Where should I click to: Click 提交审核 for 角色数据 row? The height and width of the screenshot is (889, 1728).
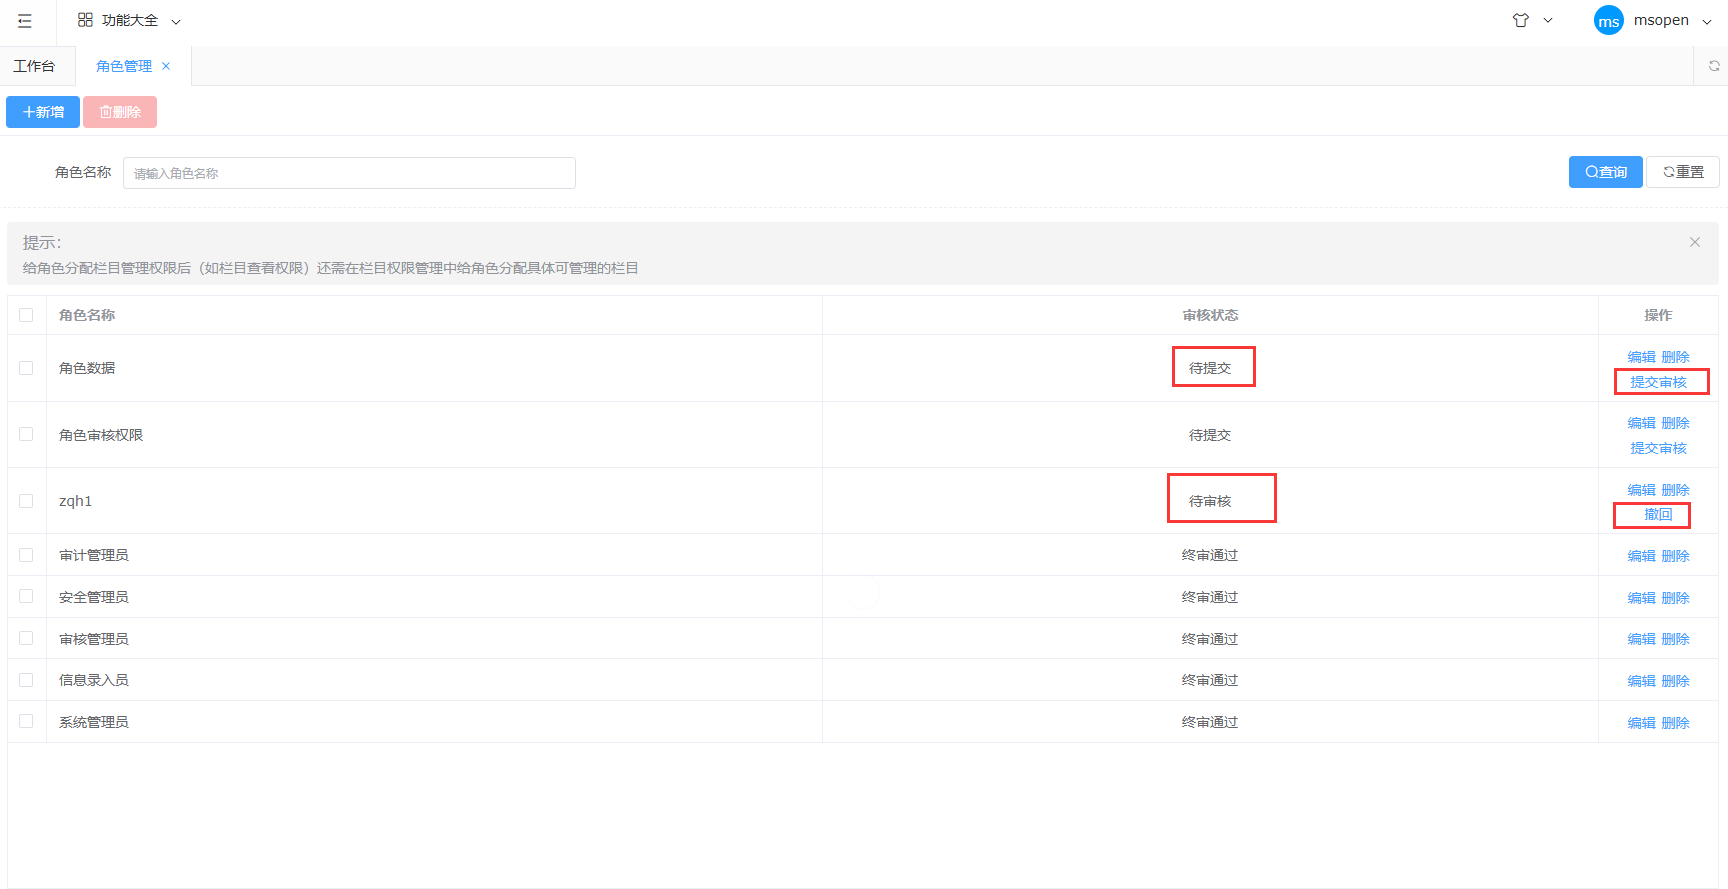coord(1658,382)
